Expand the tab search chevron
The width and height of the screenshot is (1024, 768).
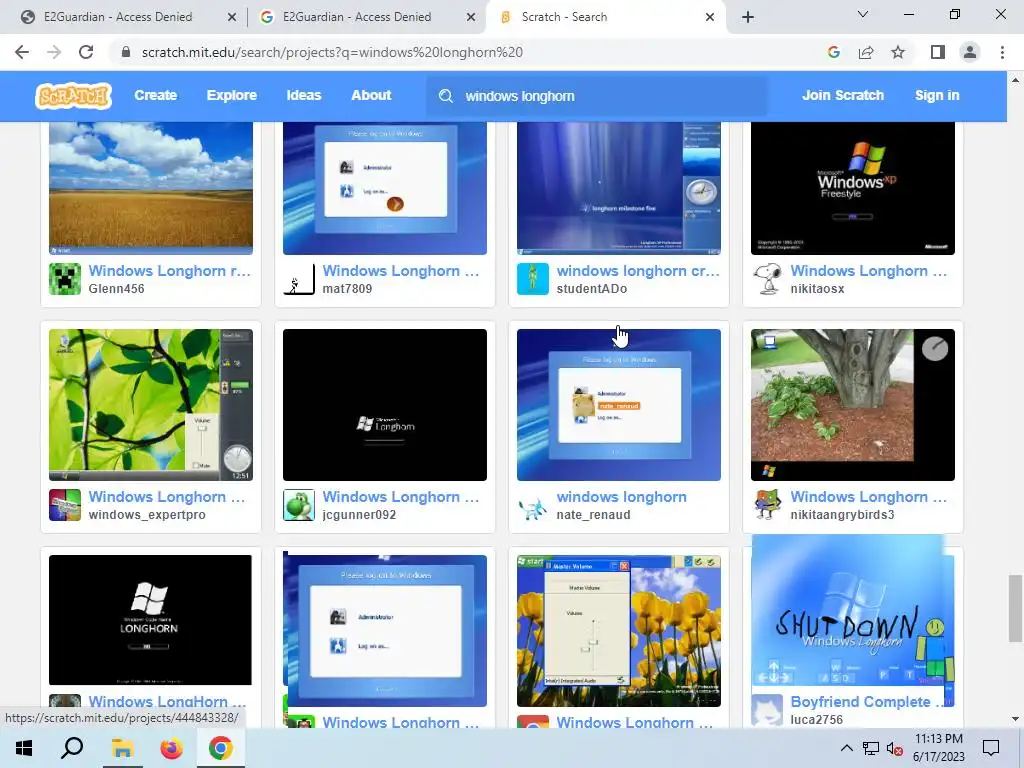[x=863, y=14]
